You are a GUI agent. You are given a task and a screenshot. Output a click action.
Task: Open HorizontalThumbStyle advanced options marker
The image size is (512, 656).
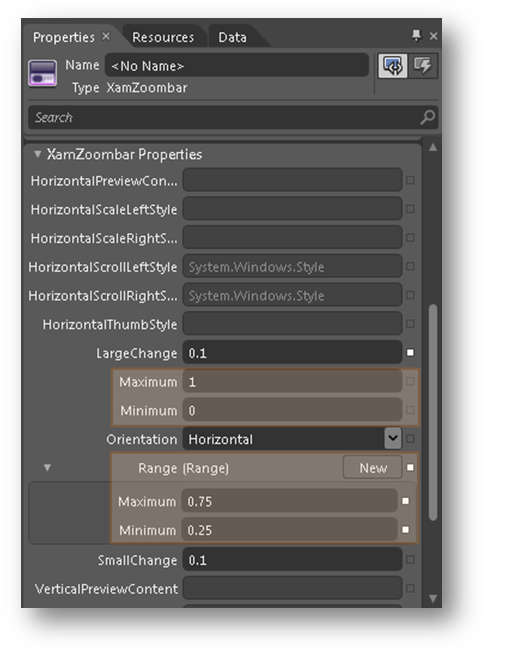tap(410, 324)
